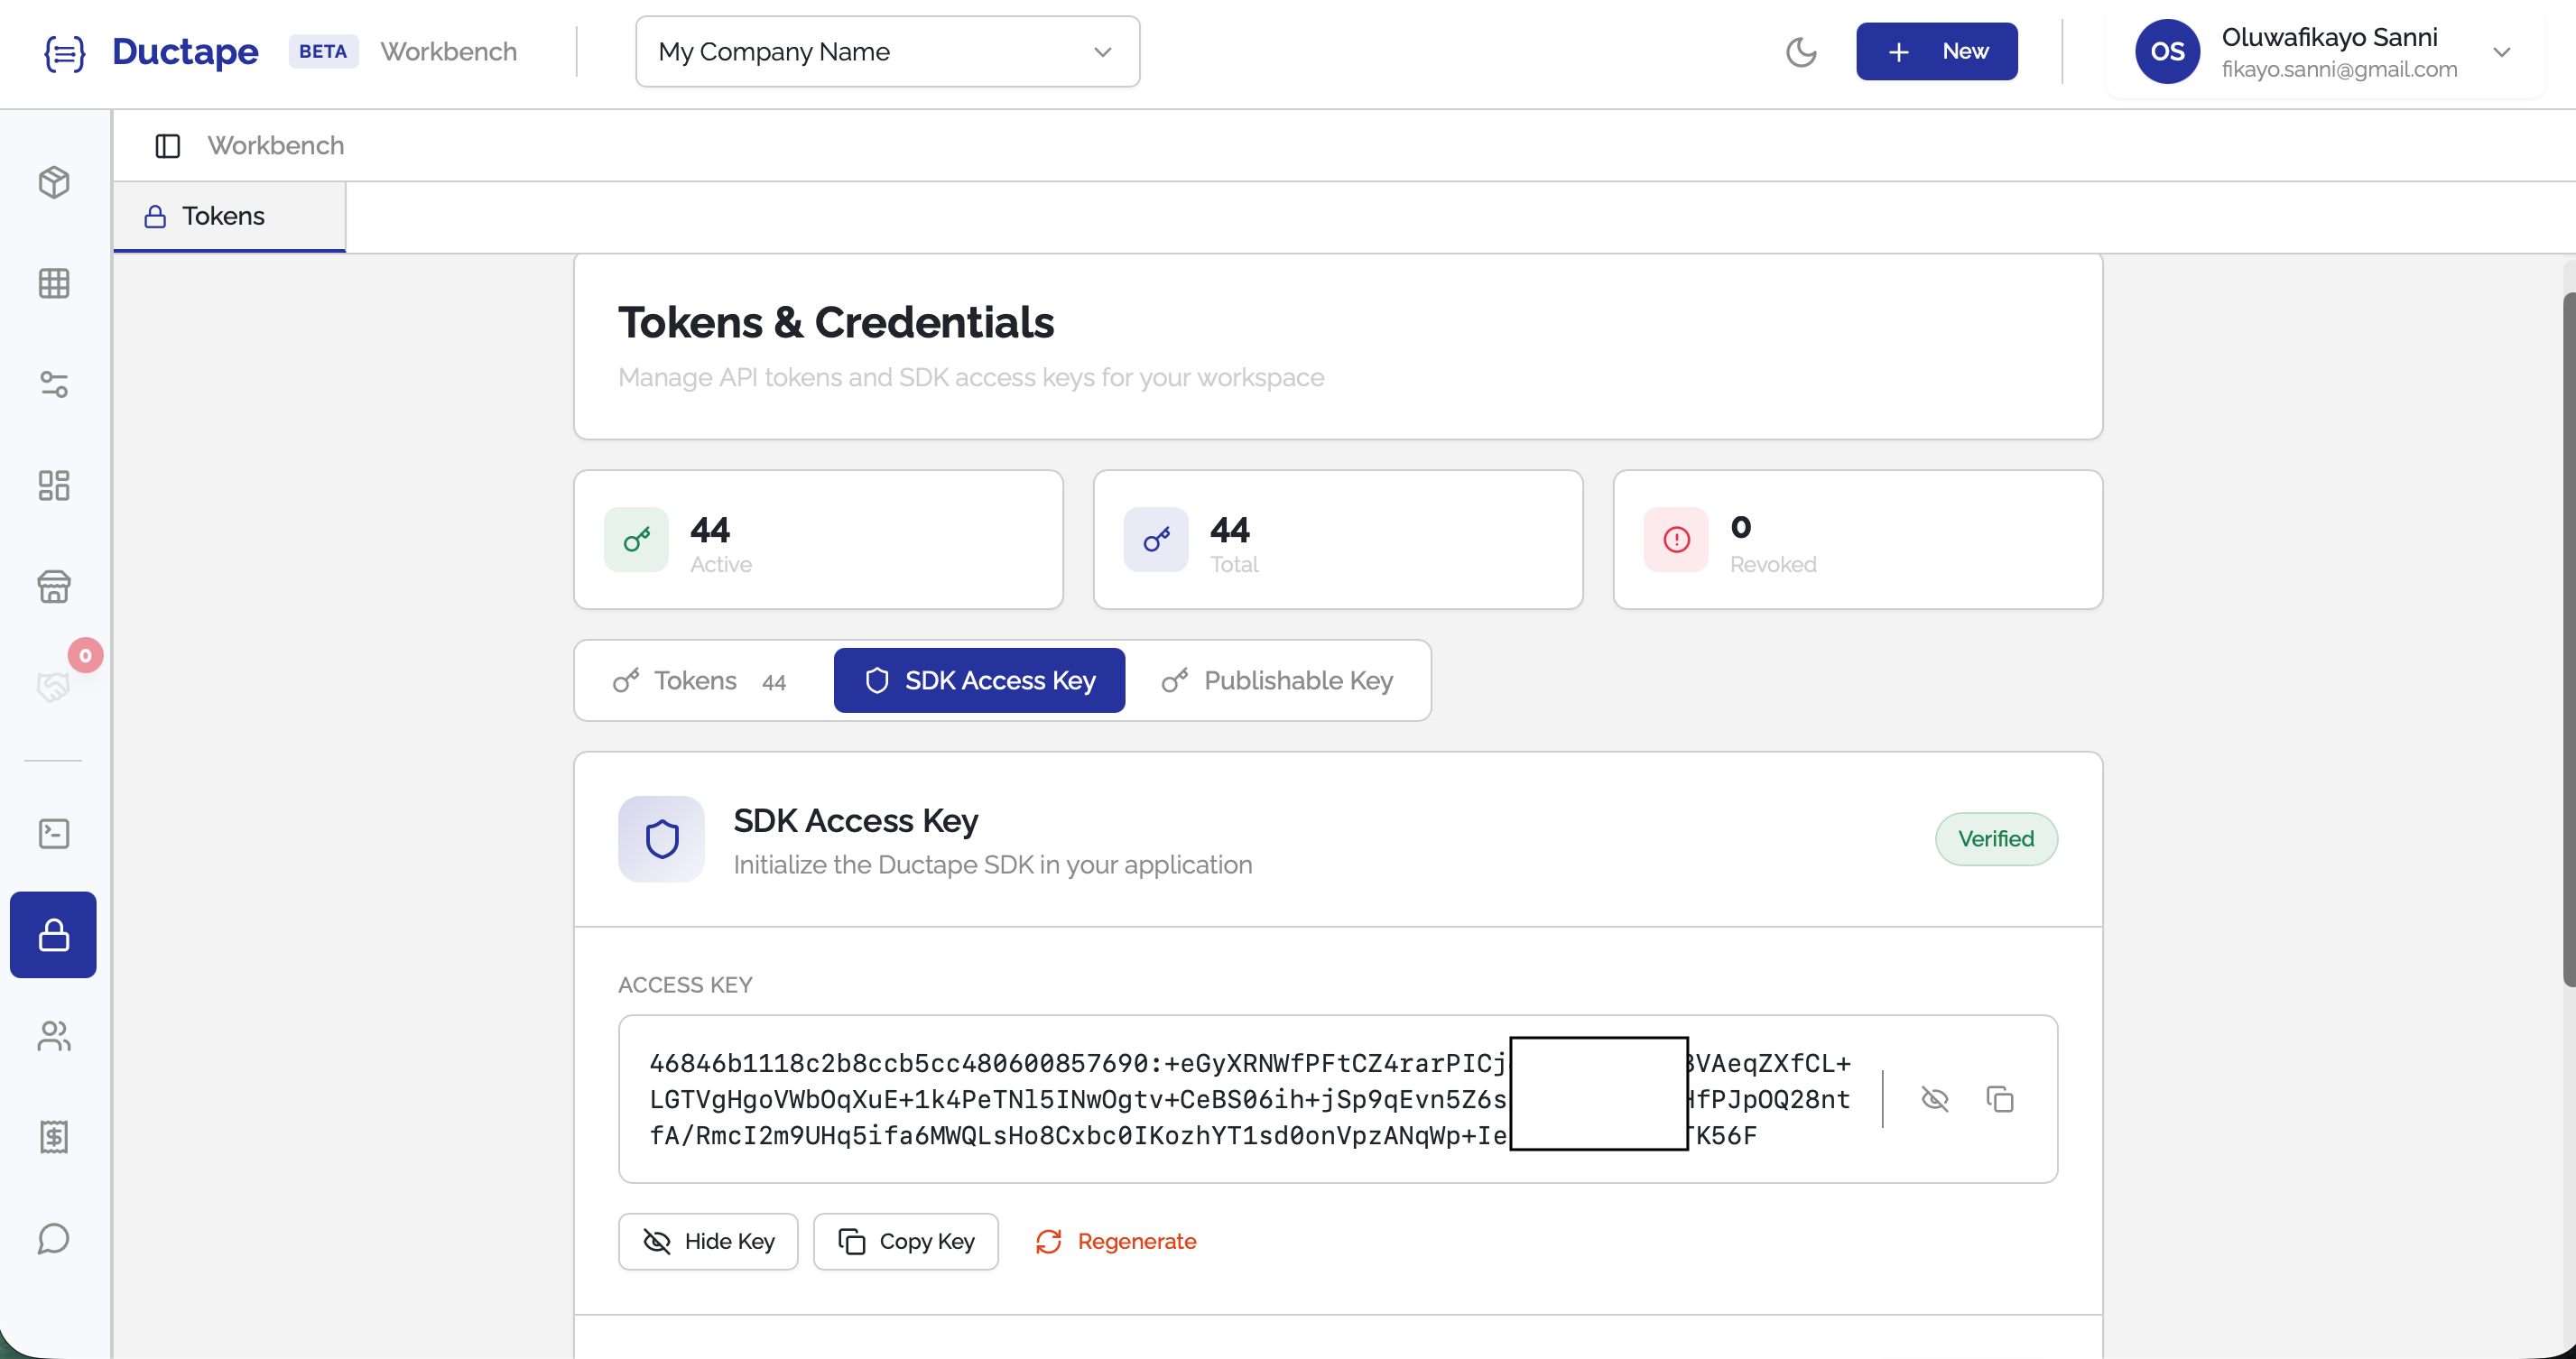This screenshot has width=2576, height=1359.
Task: Open the apps dashboard from the sidebar
Action: point(53,486)
